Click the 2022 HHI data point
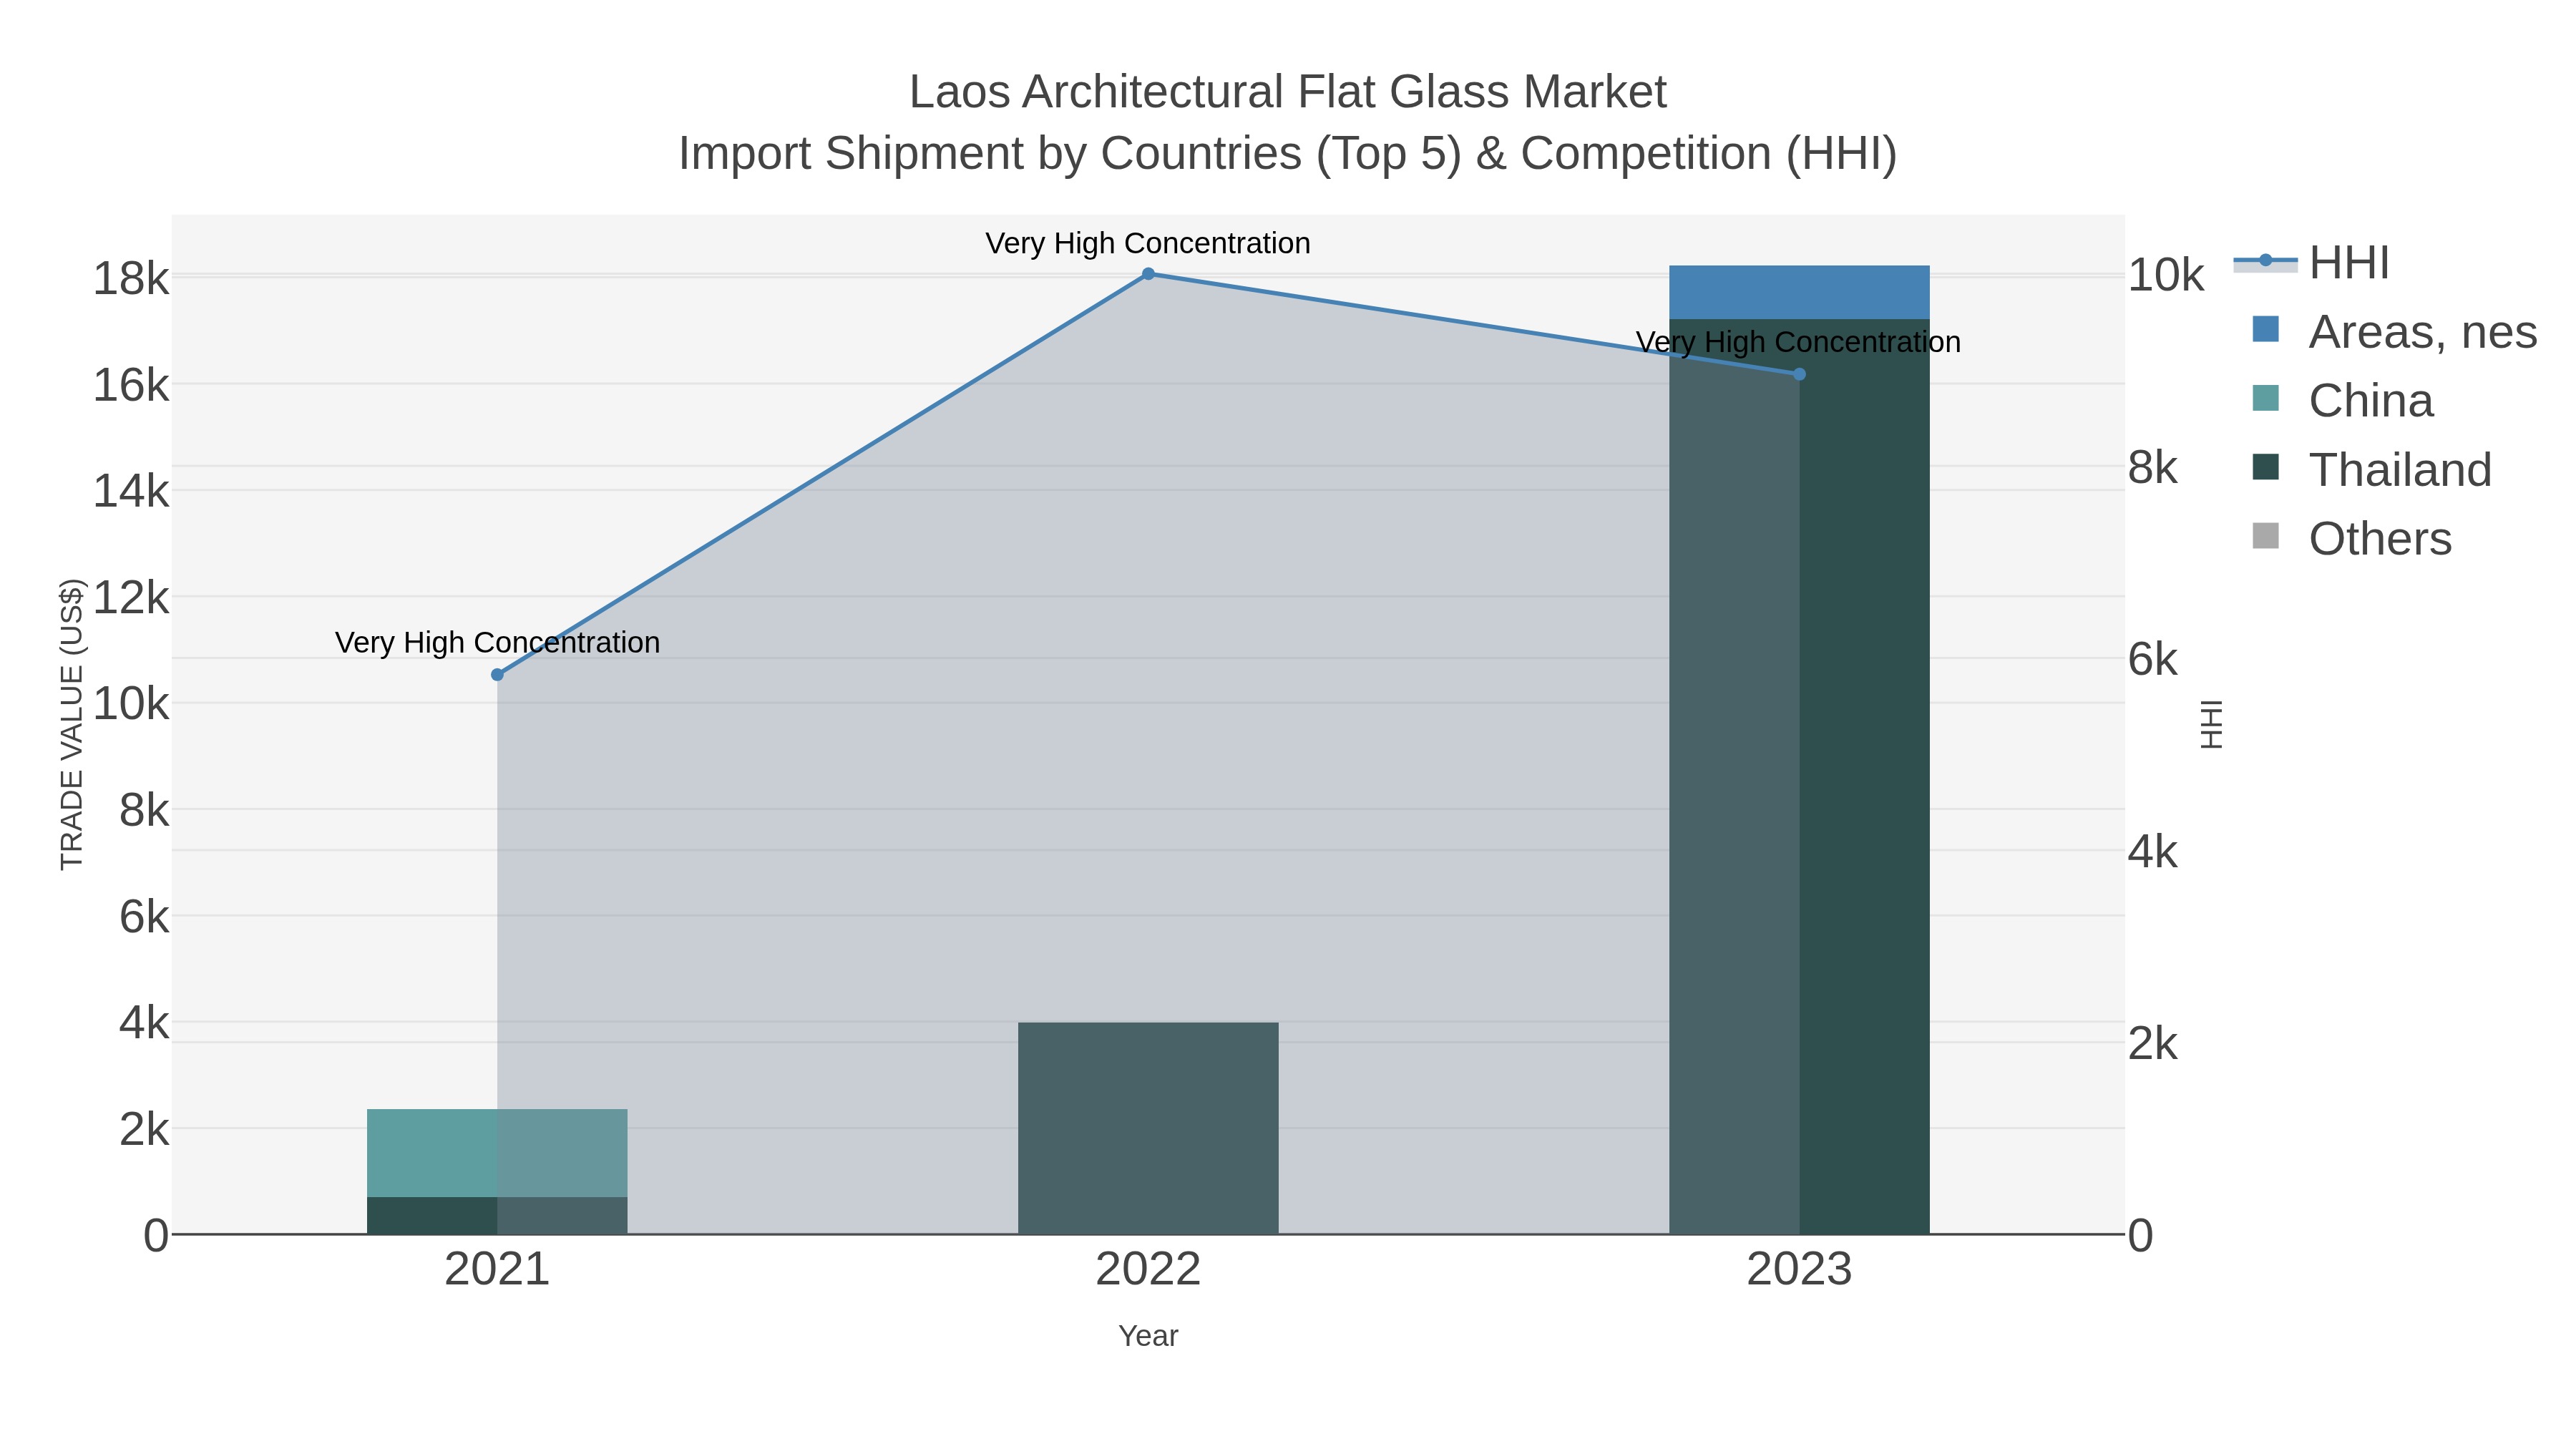 tap(1148, 274)
